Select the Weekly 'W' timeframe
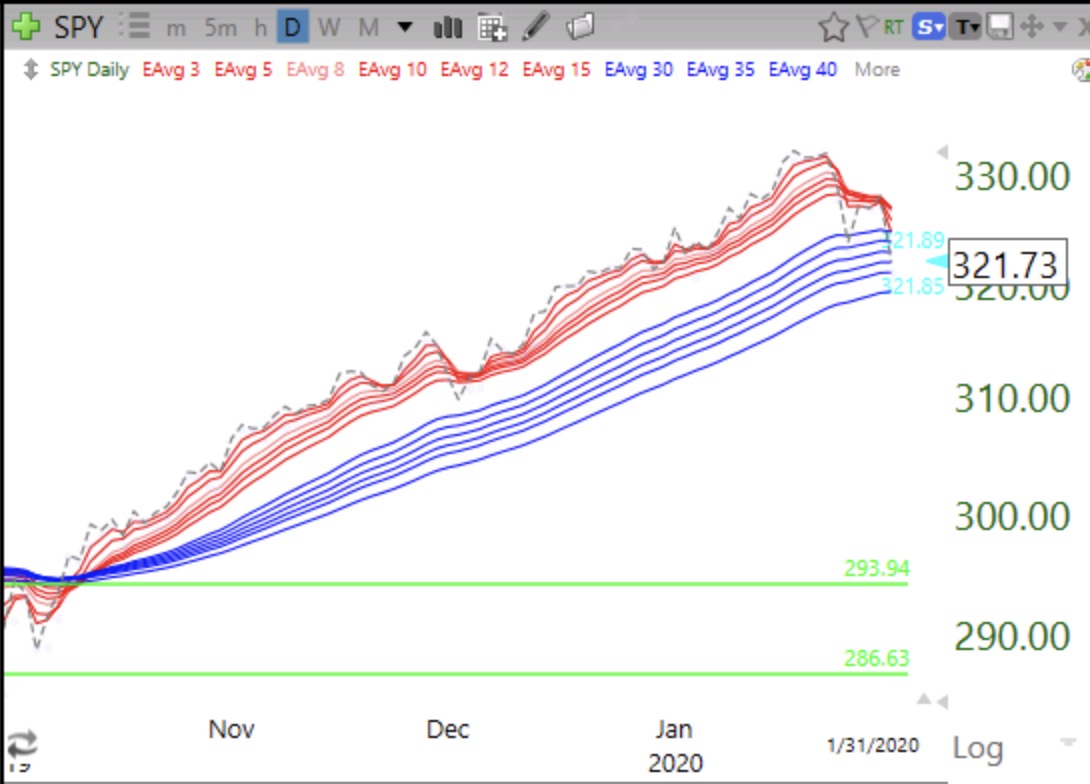Screen dimensions: 1090x784 (x=329, y=28)
